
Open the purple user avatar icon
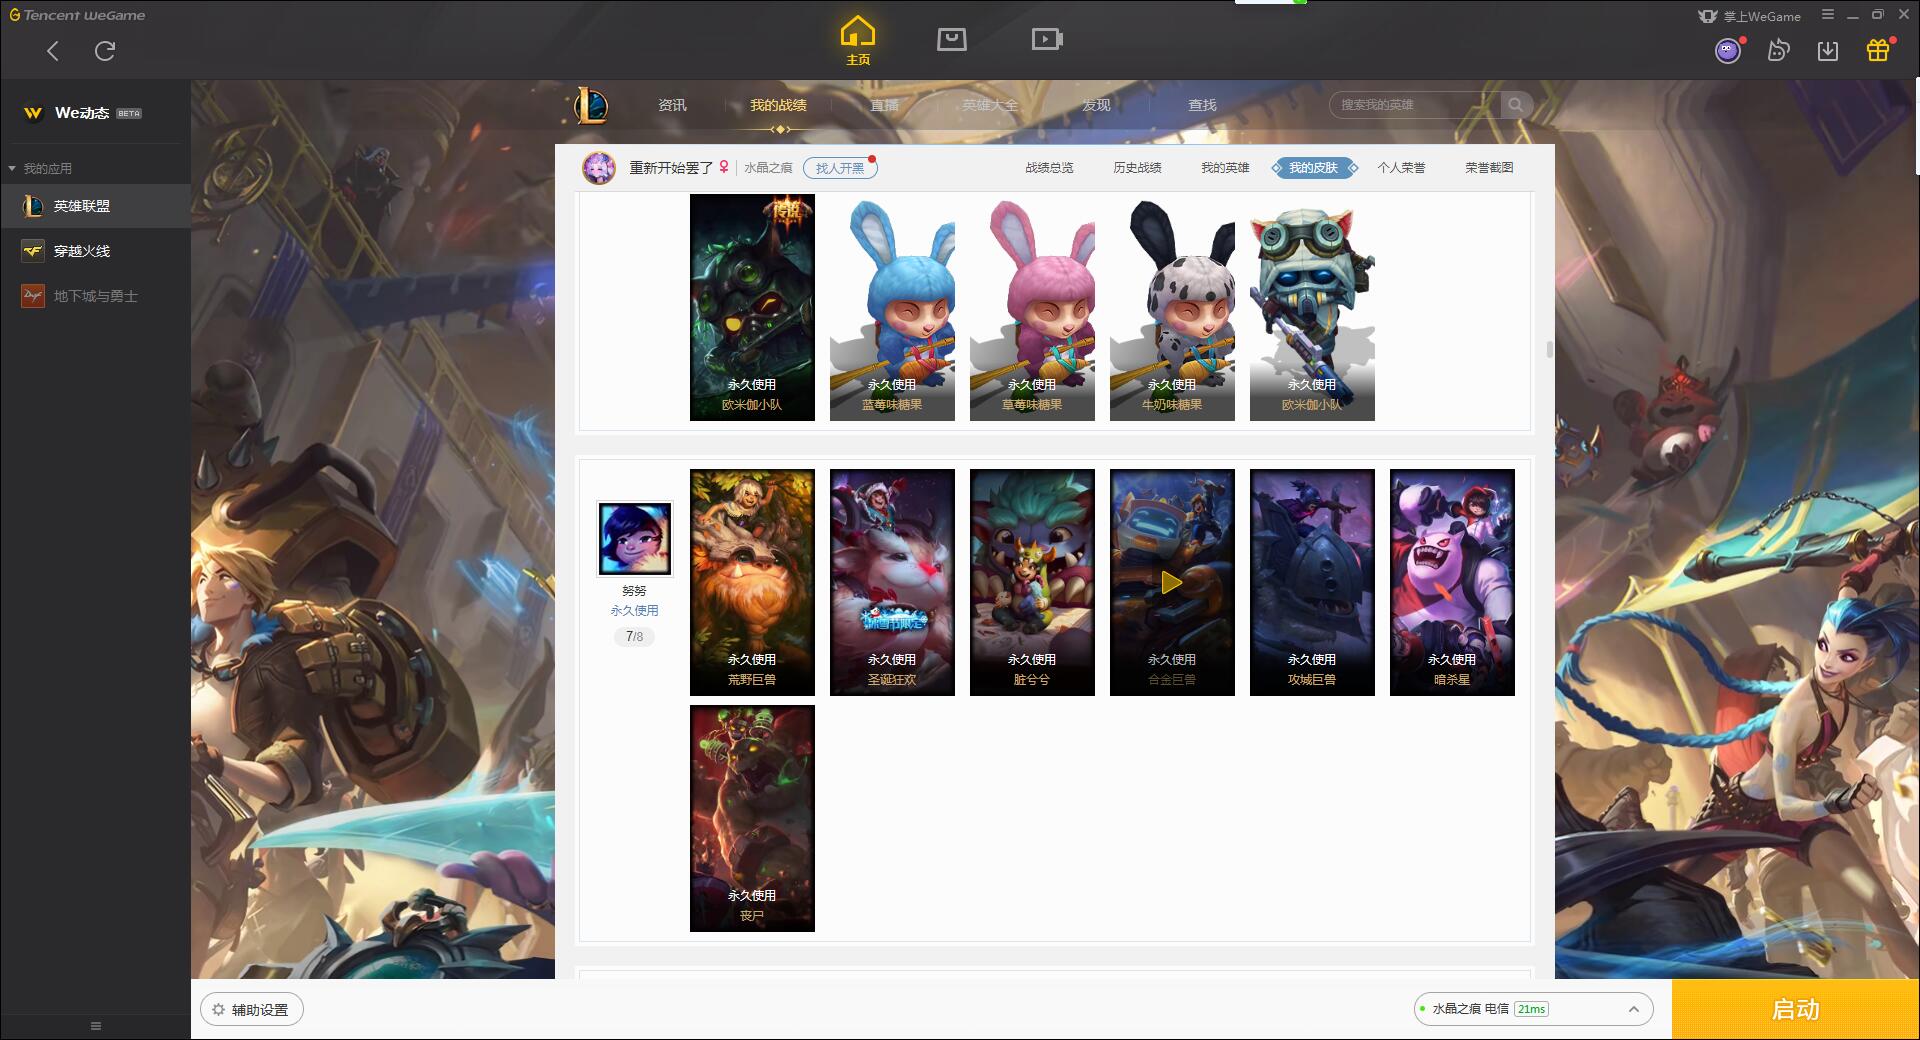pyautogui.click(x=1728, y=50)
